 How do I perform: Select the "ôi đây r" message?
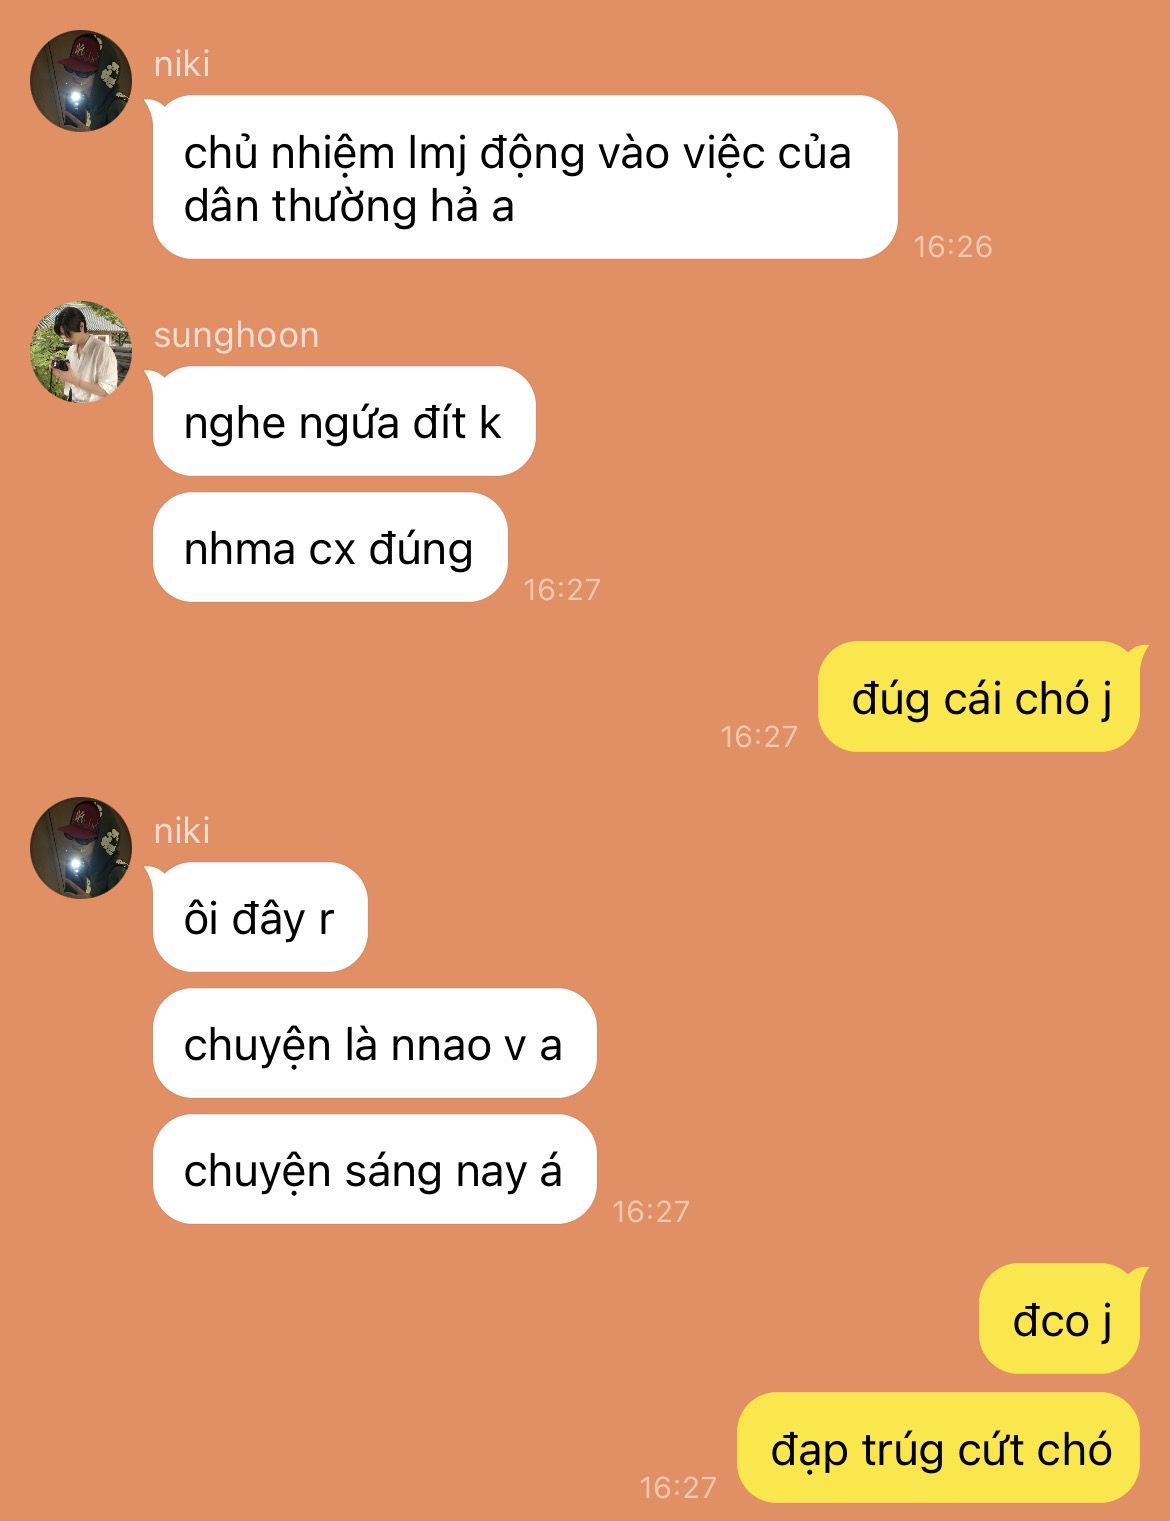click(260, 917)
